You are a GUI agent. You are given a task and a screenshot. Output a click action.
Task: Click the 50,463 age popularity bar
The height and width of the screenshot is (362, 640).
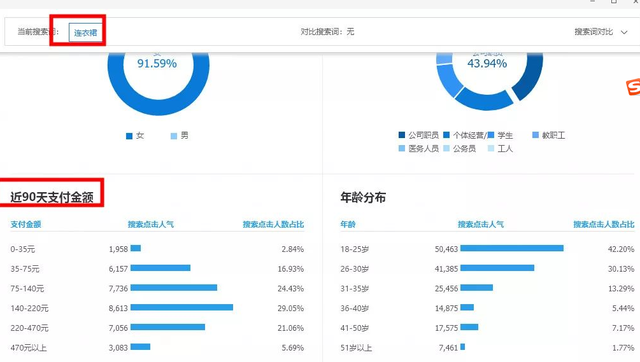tap(512, 248)
